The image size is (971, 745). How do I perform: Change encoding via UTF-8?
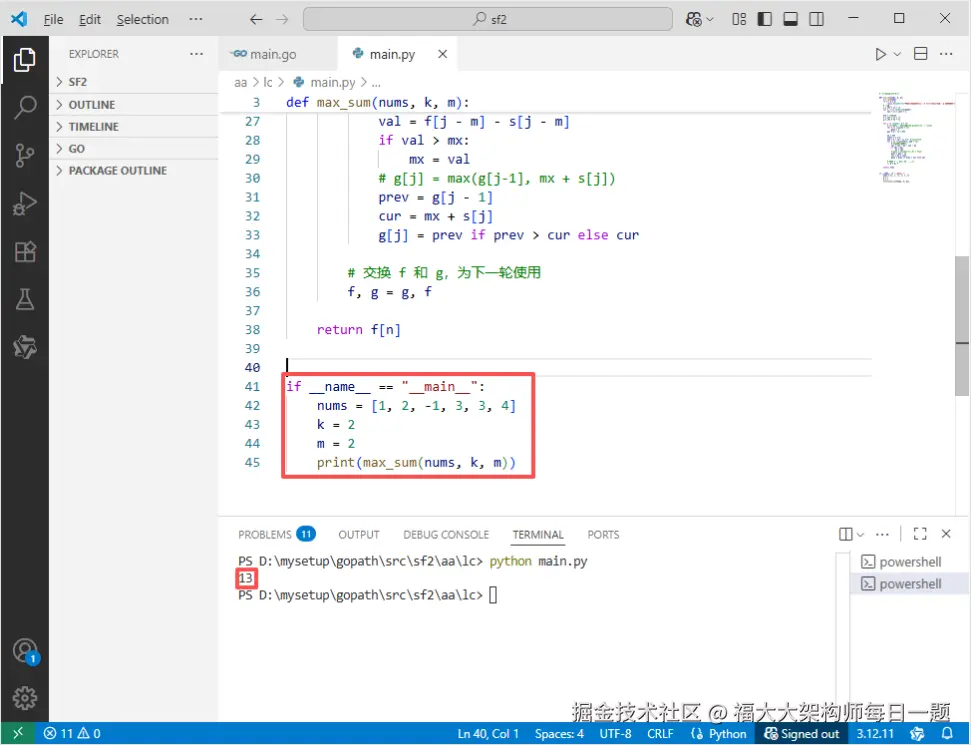[x=616, y=734]
